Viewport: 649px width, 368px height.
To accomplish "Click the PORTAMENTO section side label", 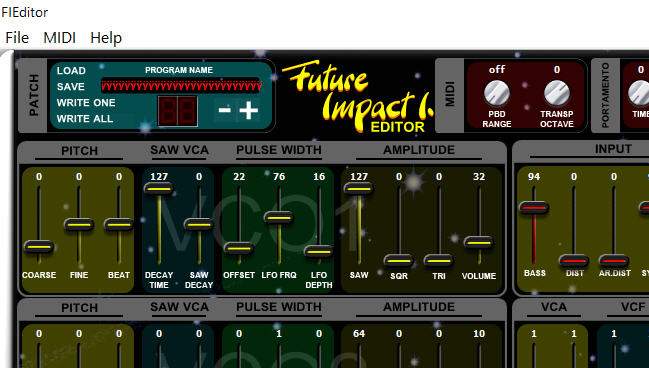I will (605, 95).
